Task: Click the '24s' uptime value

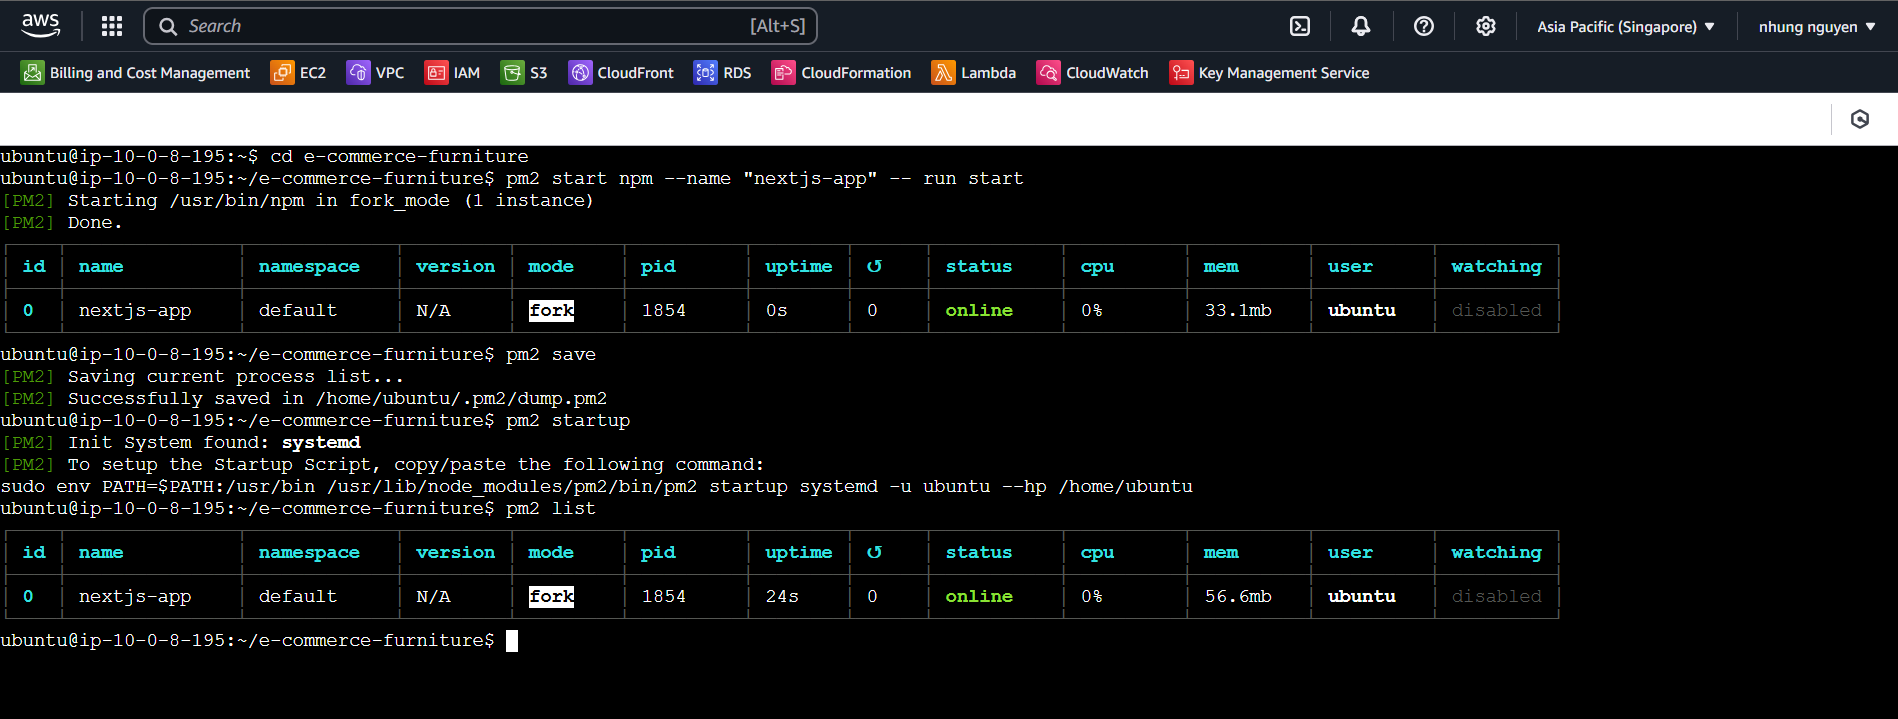Action: click(x=782, y=597)
